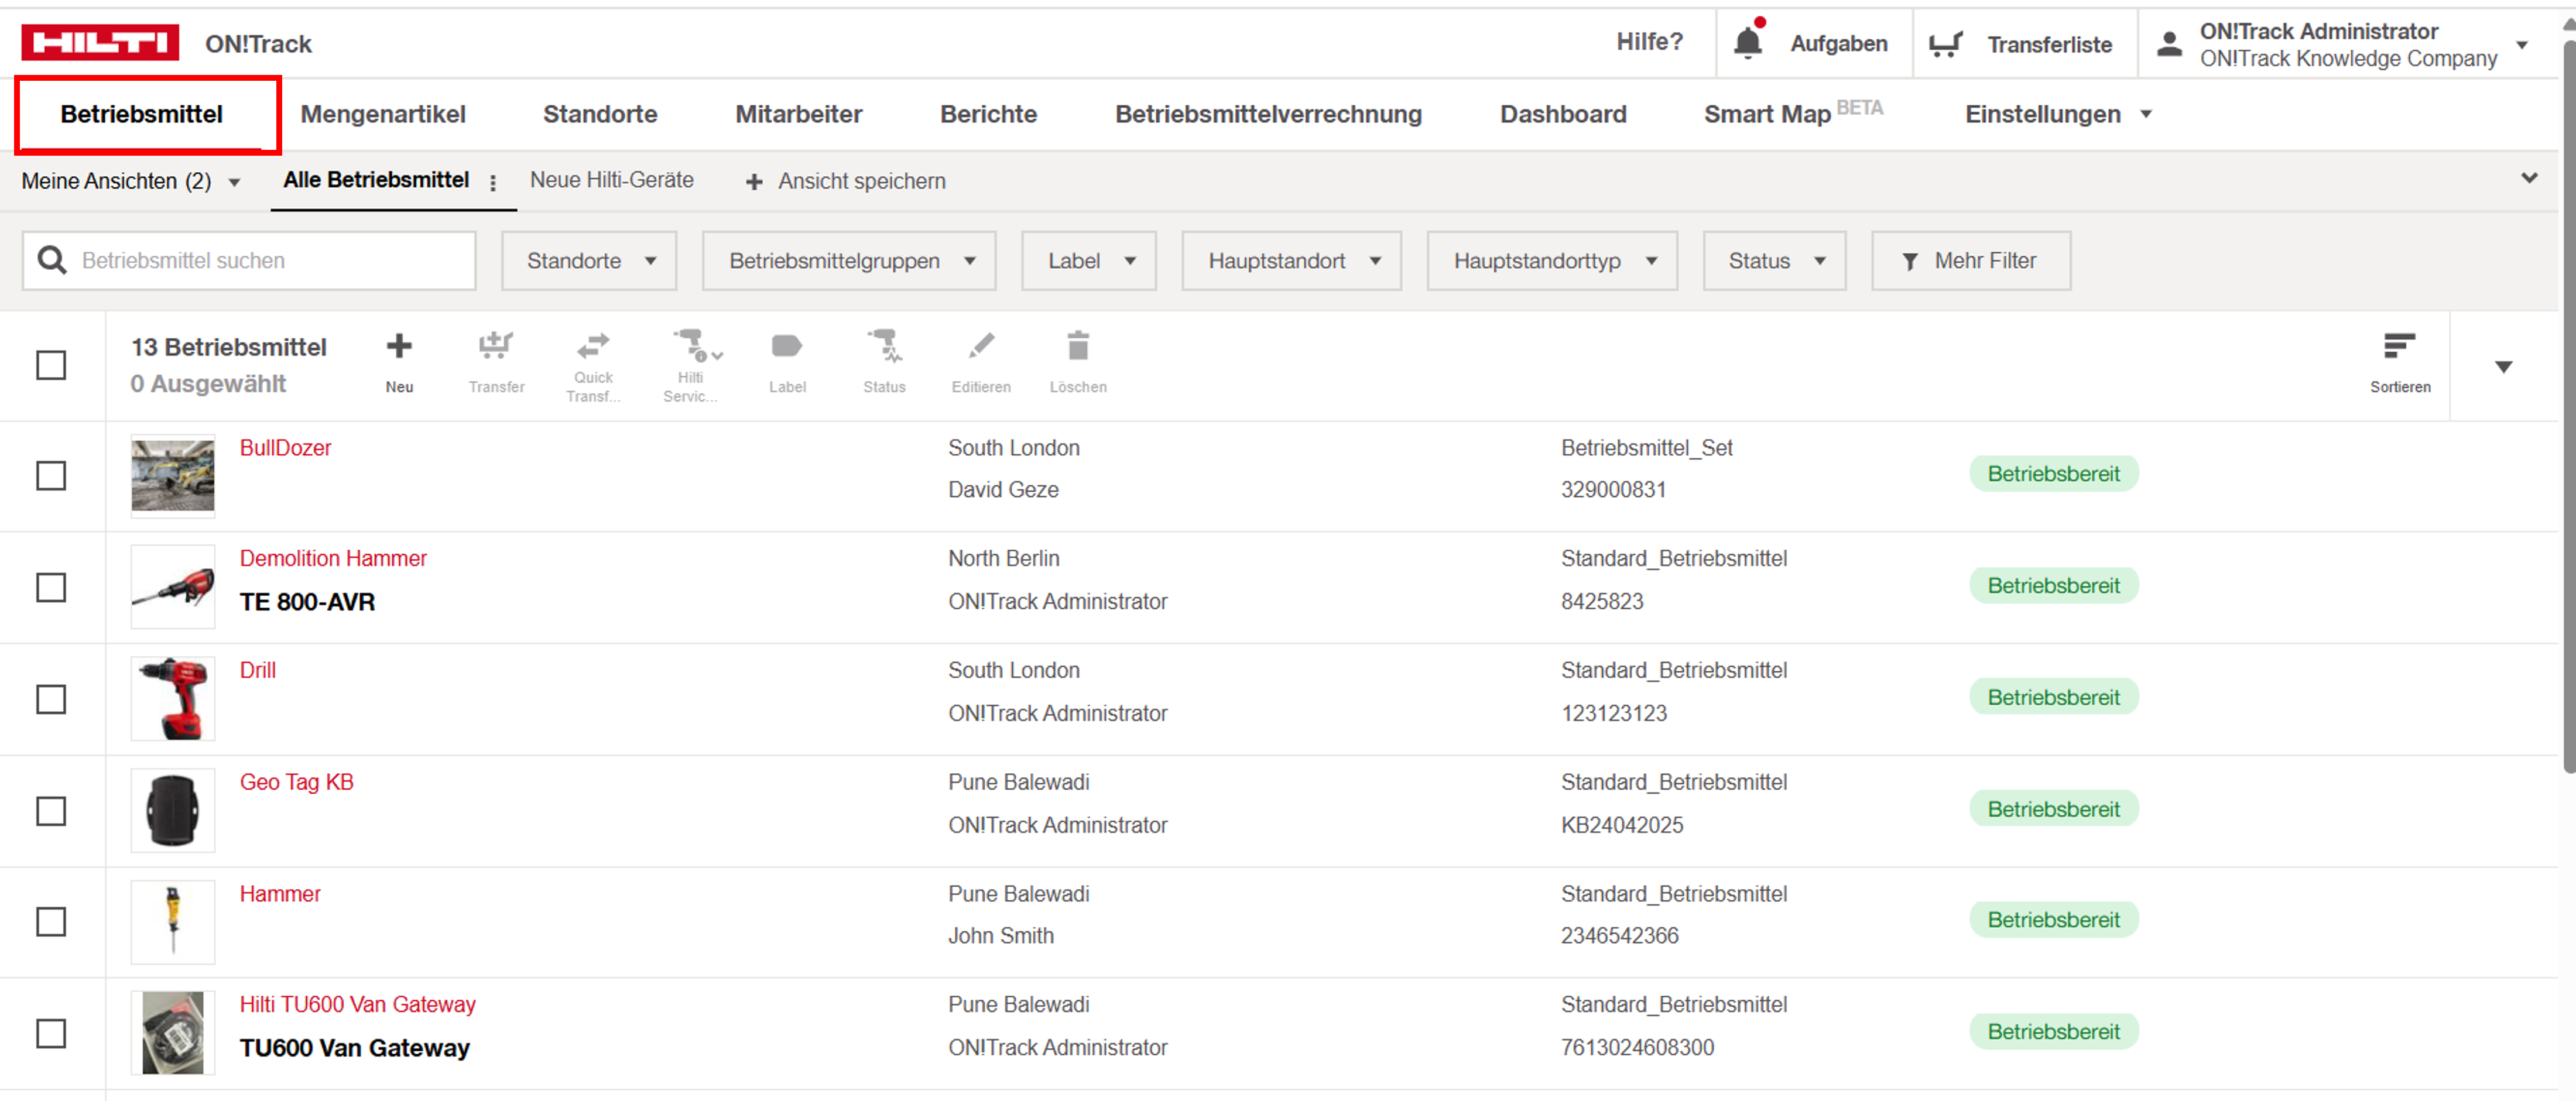Click plus icon beside Ansicht speichern

[754, 181]
